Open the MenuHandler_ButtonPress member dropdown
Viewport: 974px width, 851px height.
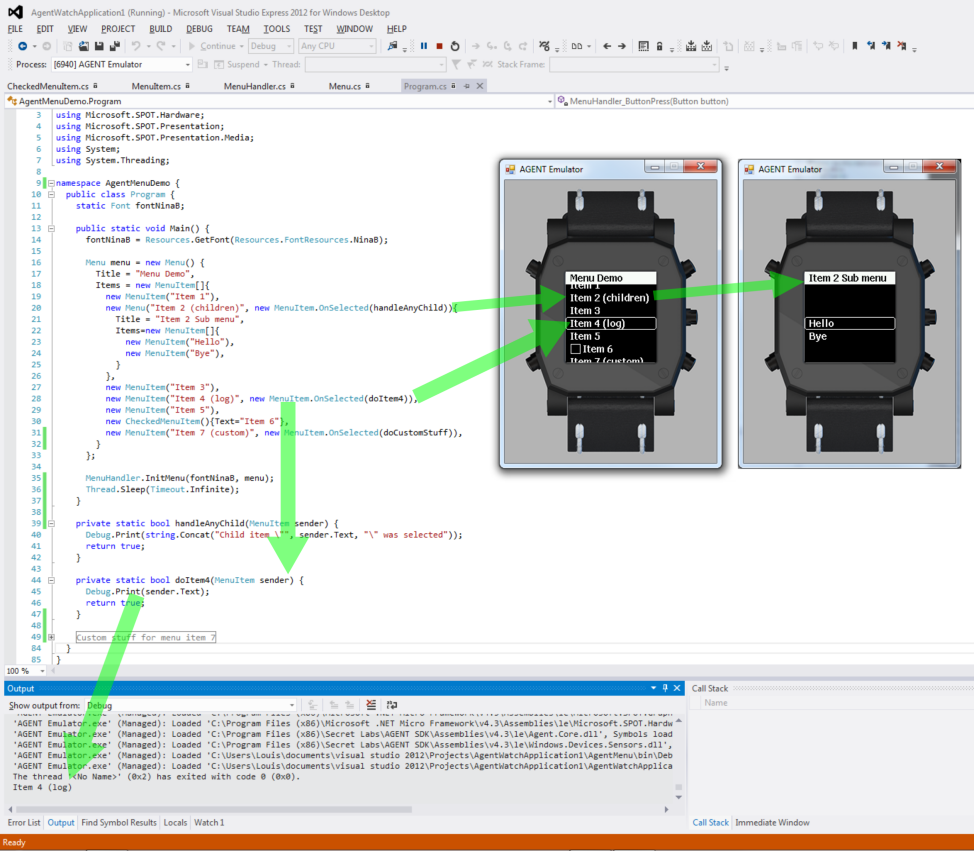[x=765, y=101]
